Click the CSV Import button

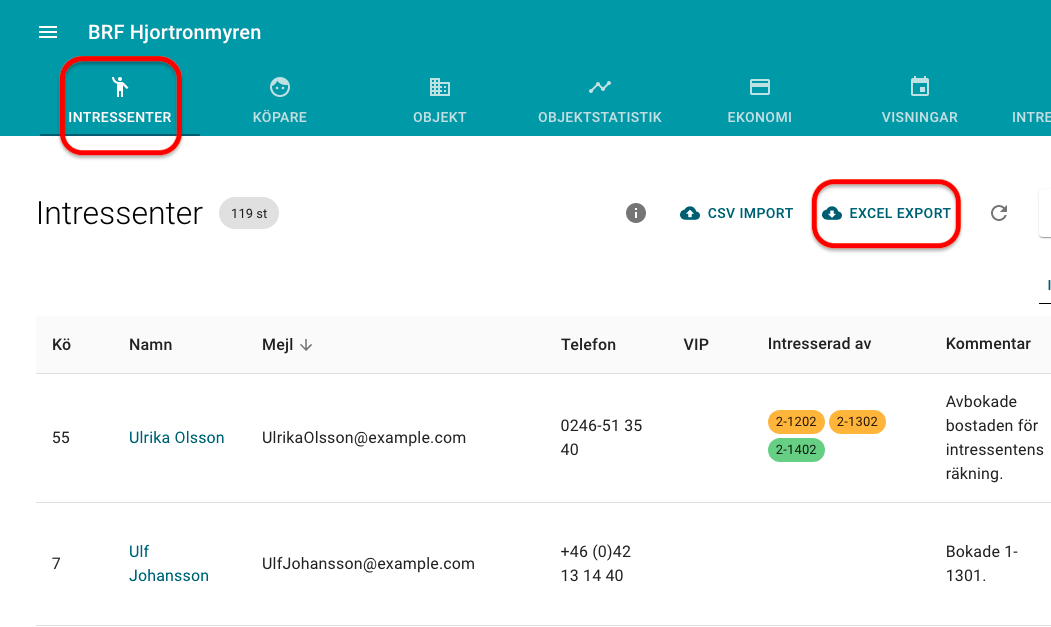pos(737,213)
